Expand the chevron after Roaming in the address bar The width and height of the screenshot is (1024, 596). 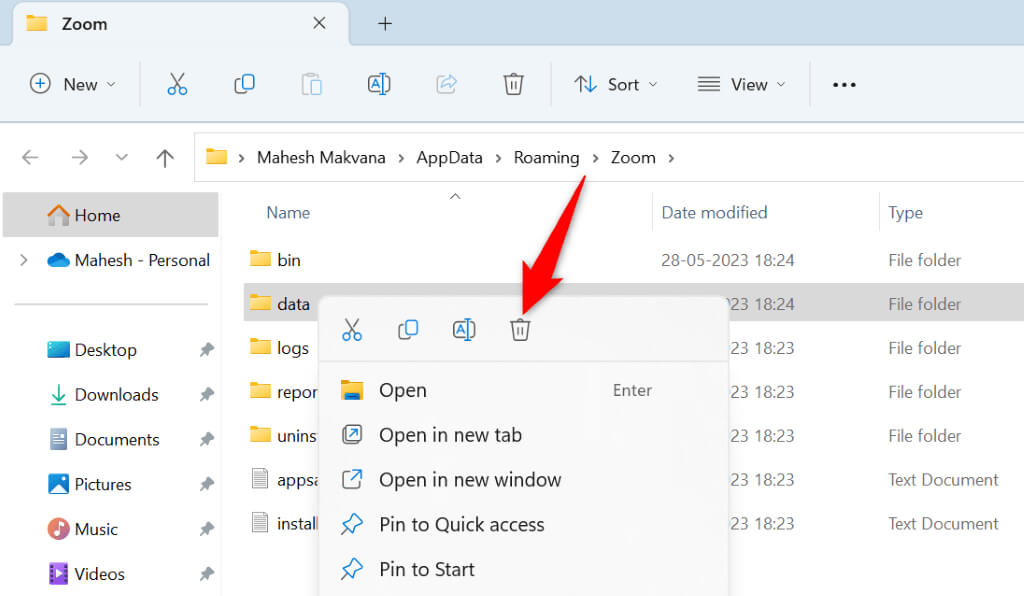click(595, 158)
